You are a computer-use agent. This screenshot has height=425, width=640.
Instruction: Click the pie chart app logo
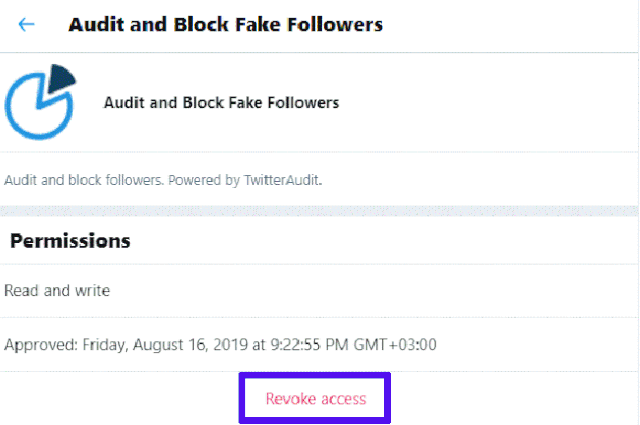point(40,102)
